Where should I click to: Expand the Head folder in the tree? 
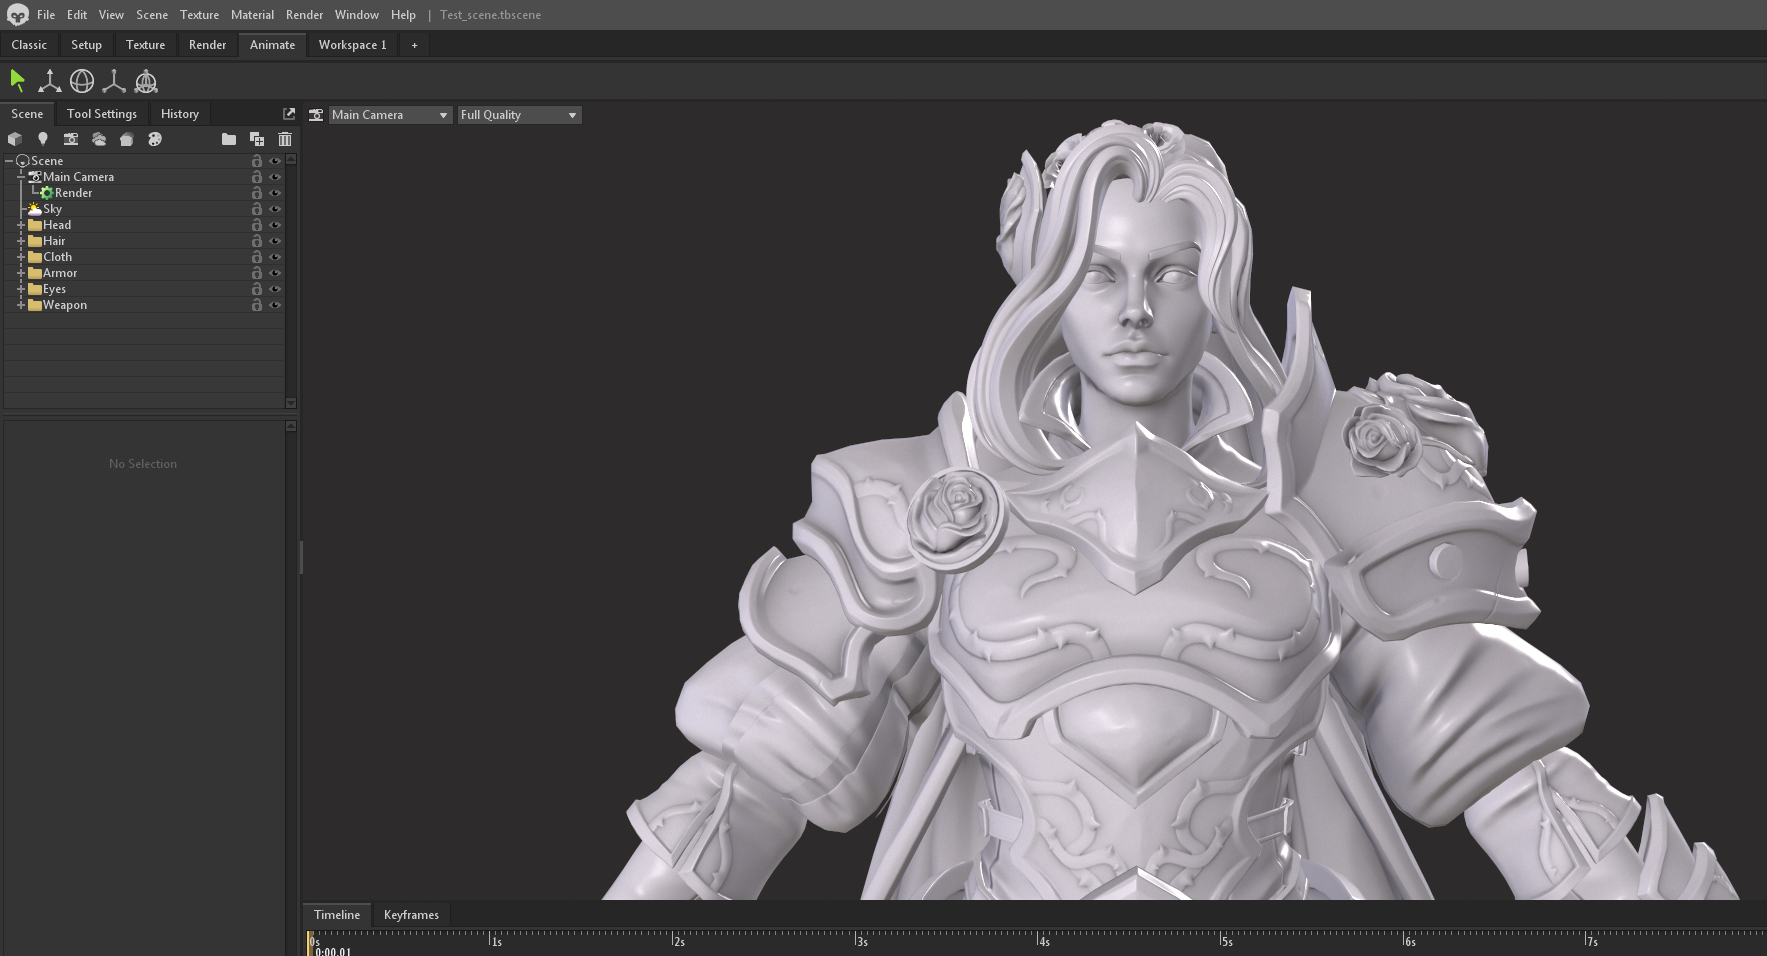tap(21, 225)
